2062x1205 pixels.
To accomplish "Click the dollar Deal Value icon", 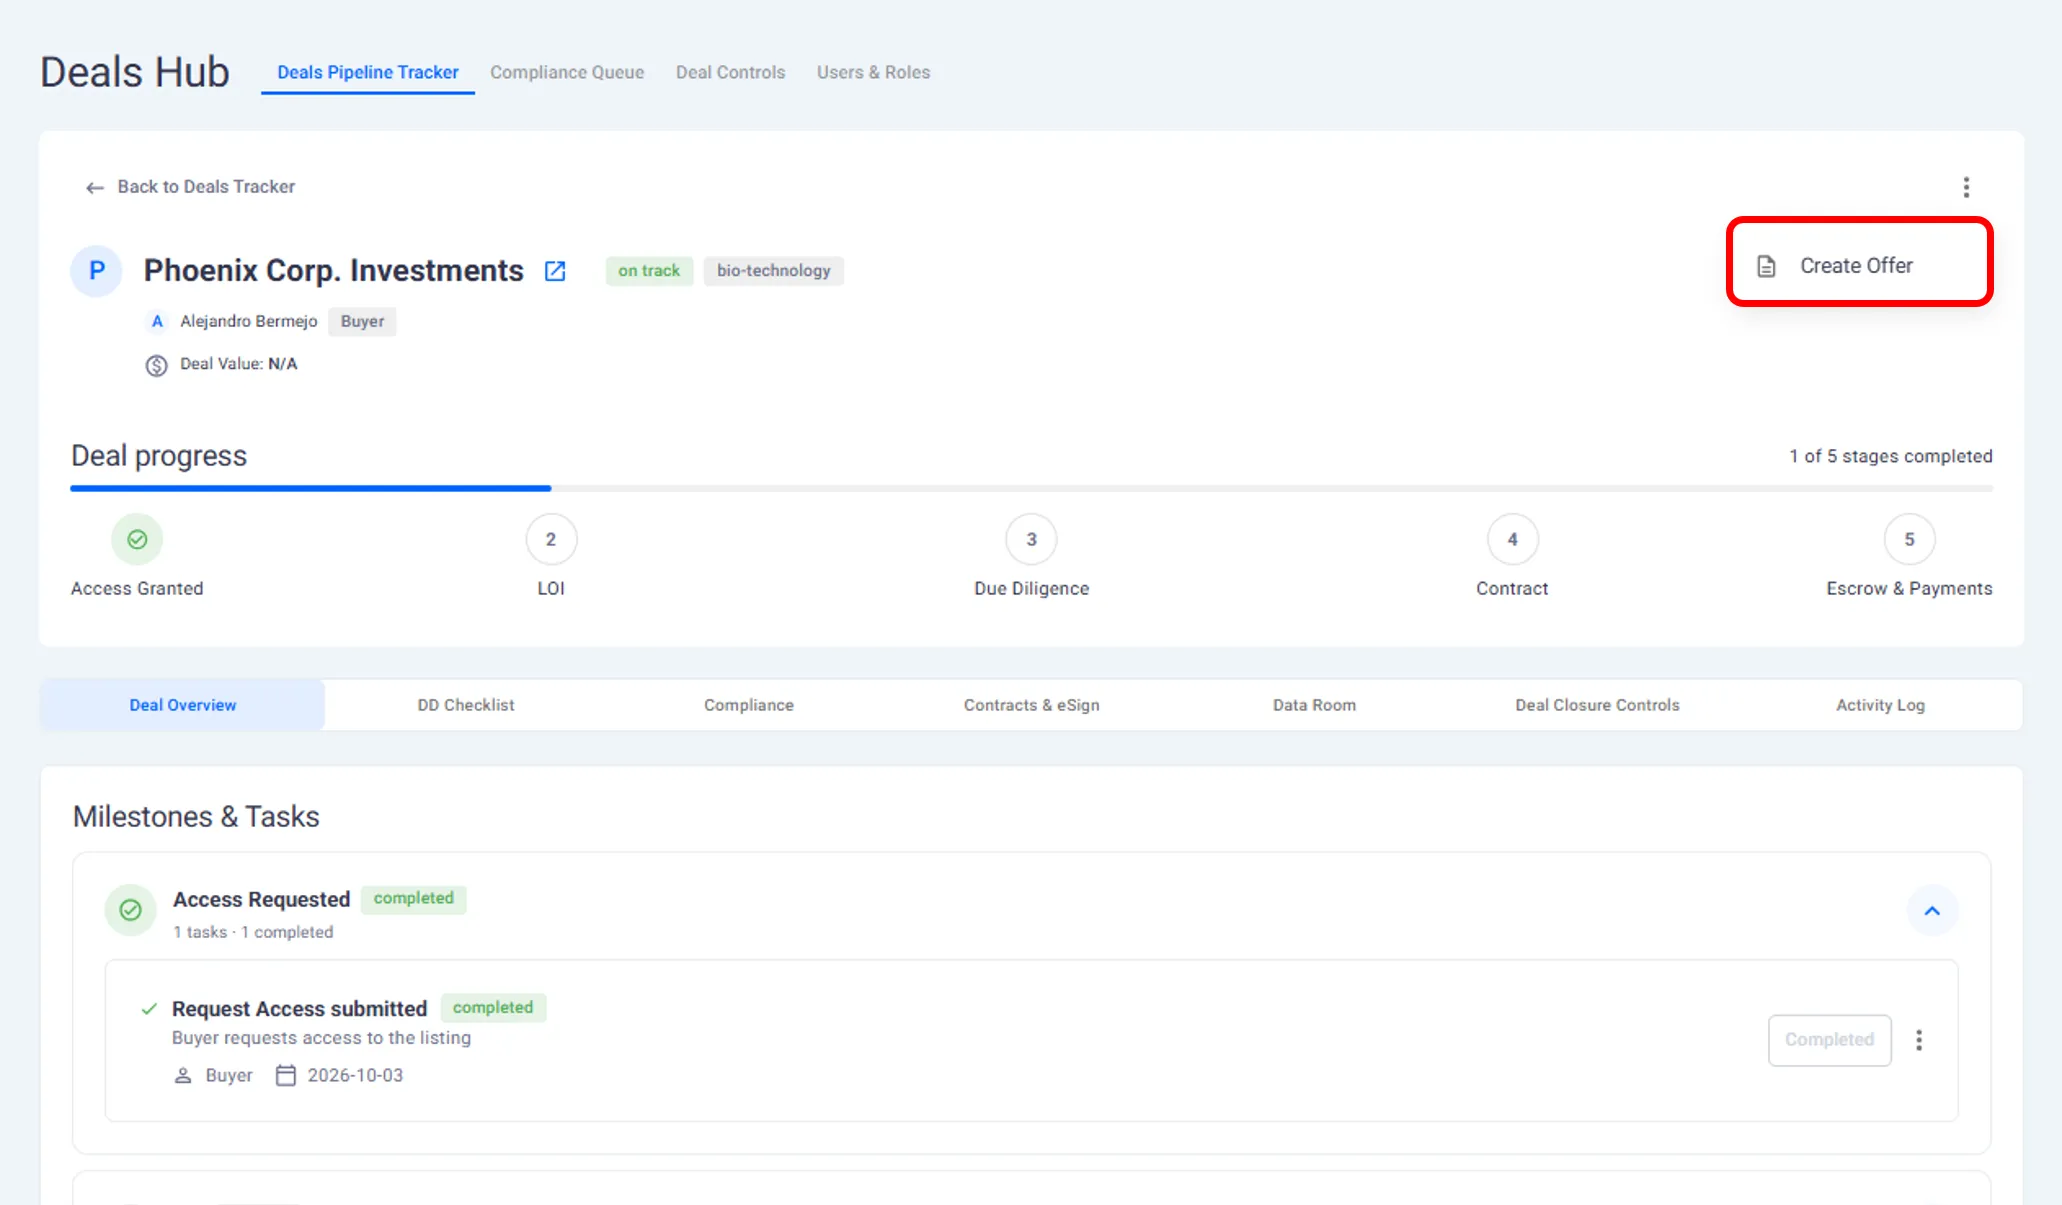I will point(156,365).
